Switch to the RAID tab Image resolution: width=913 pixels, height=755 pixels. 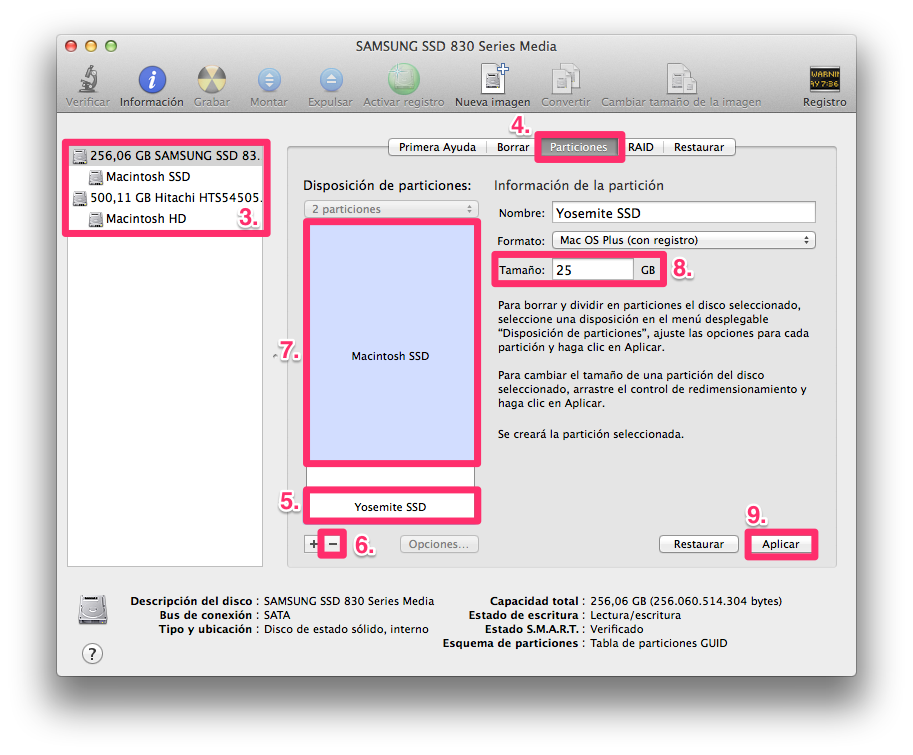click(x=640, y=147)
